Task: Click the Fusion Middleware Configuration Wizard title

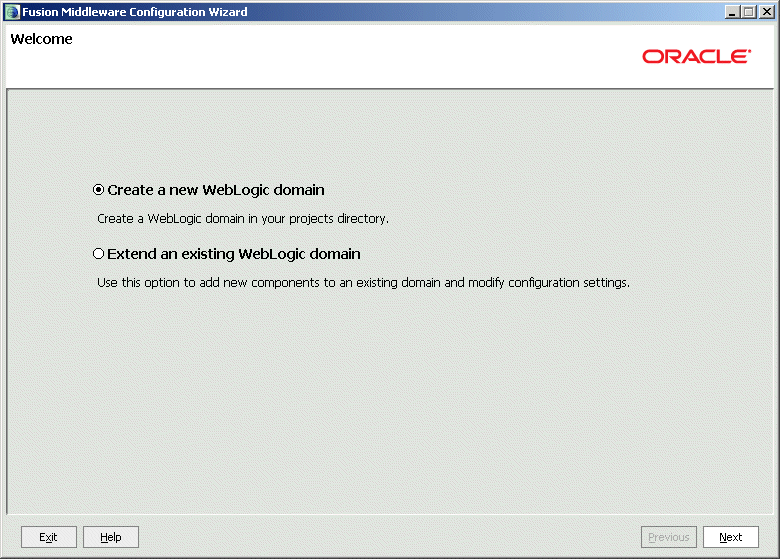Action: tap(135, 12)
